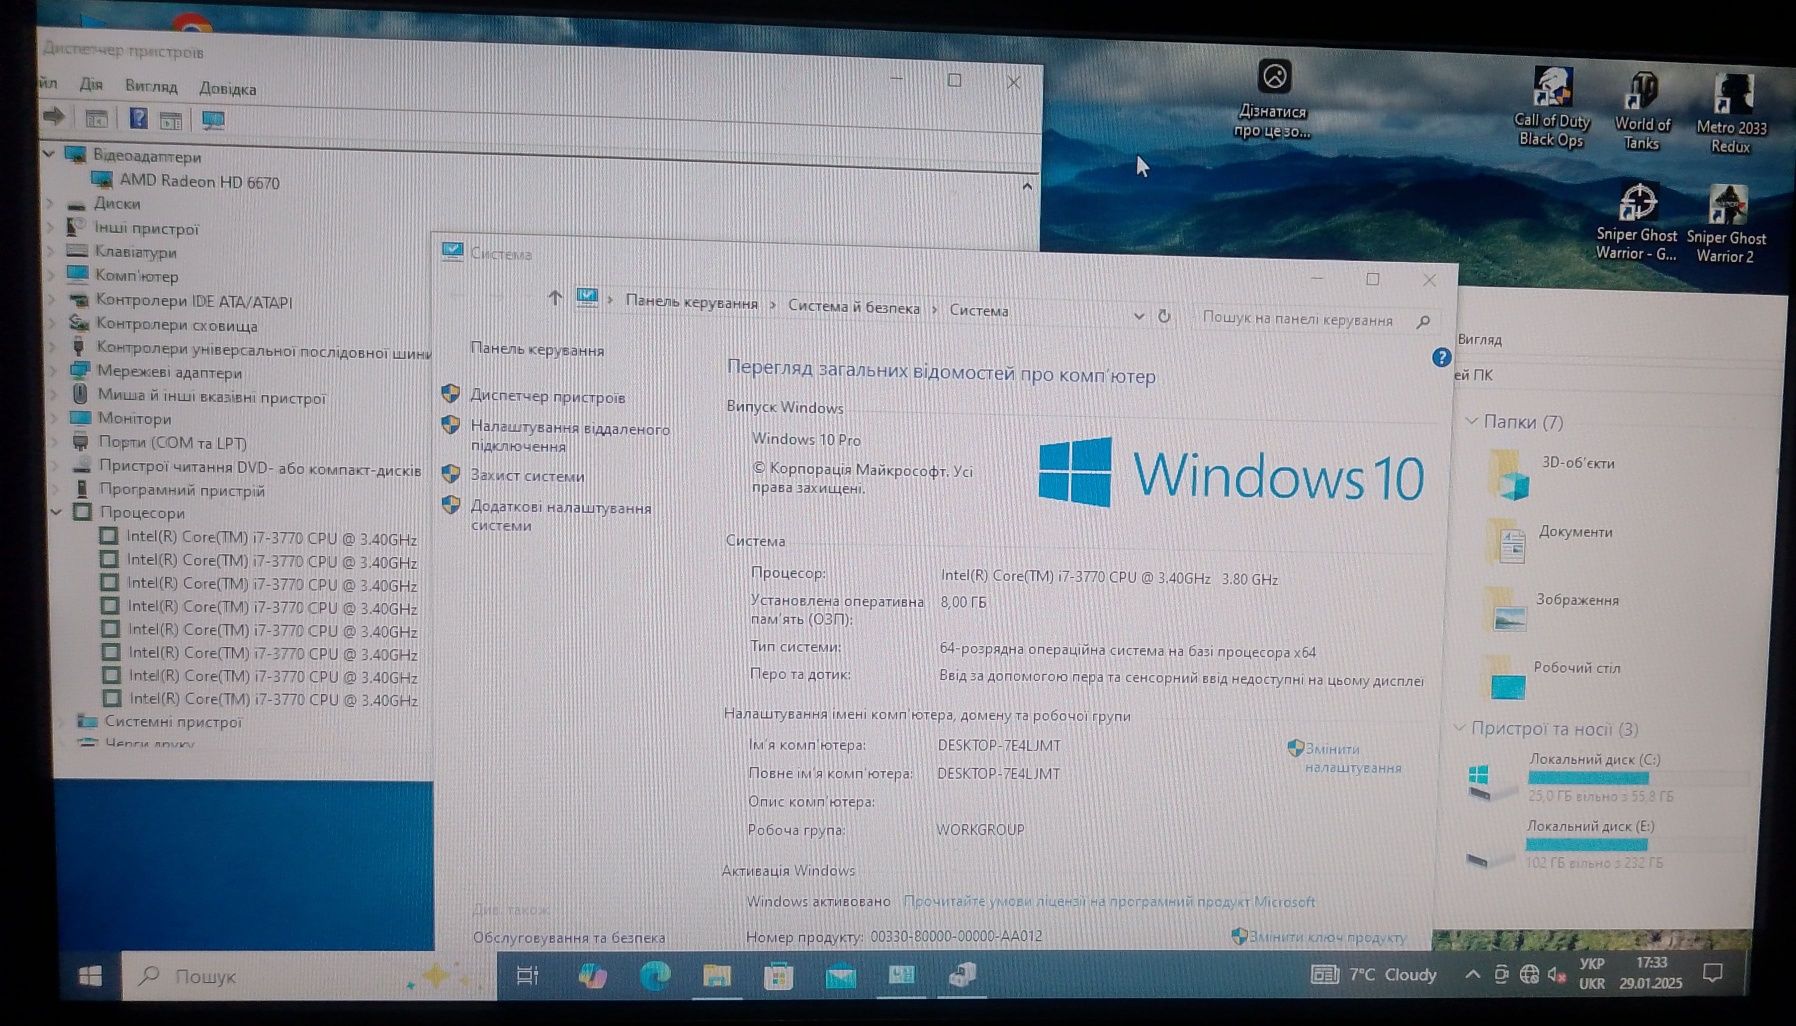The image size is (1796, 1026).
Task: Open Sniper Ghost Warrior 2 desktop icon
Action: tap(1726, 224)
